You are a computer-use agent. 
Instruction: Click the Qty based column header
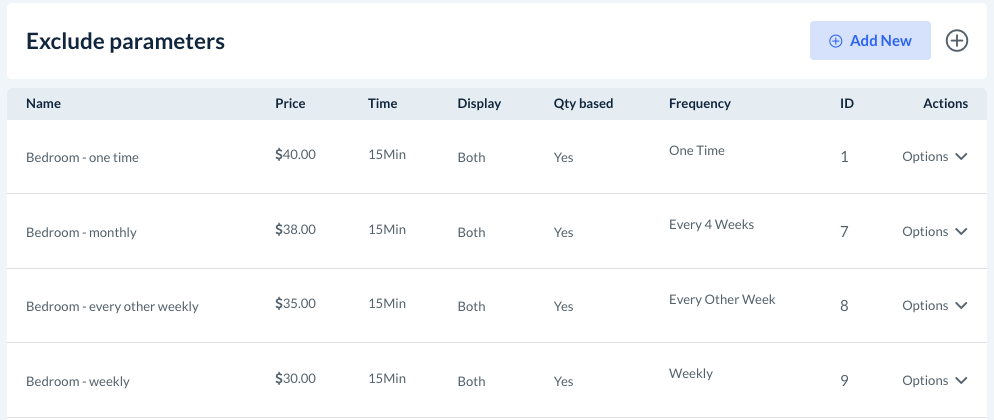pyautogui.click(x=583, y=104)
